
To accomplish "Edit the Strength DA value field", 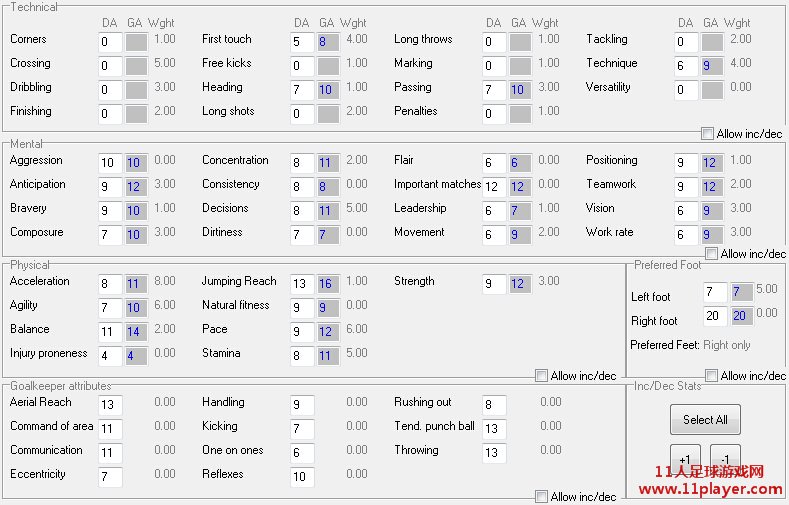I will pyautogui.click(x=494, y=283).
